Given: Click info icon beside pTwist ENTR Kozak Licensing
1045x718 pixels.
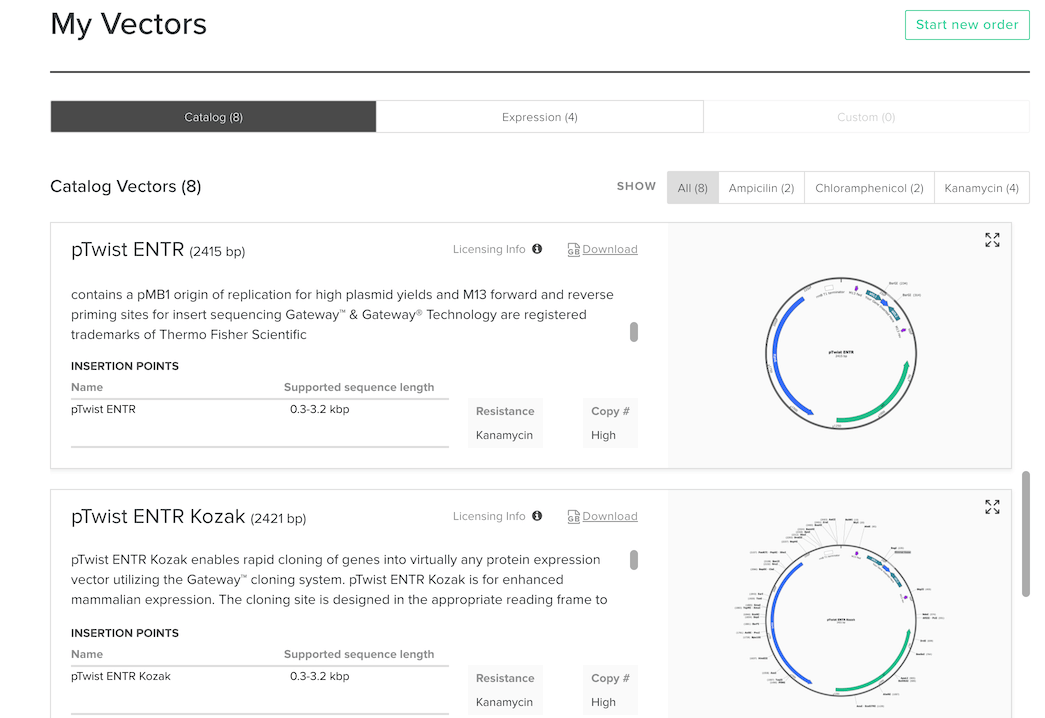Looking at the screenshot, I should [537, 516].
